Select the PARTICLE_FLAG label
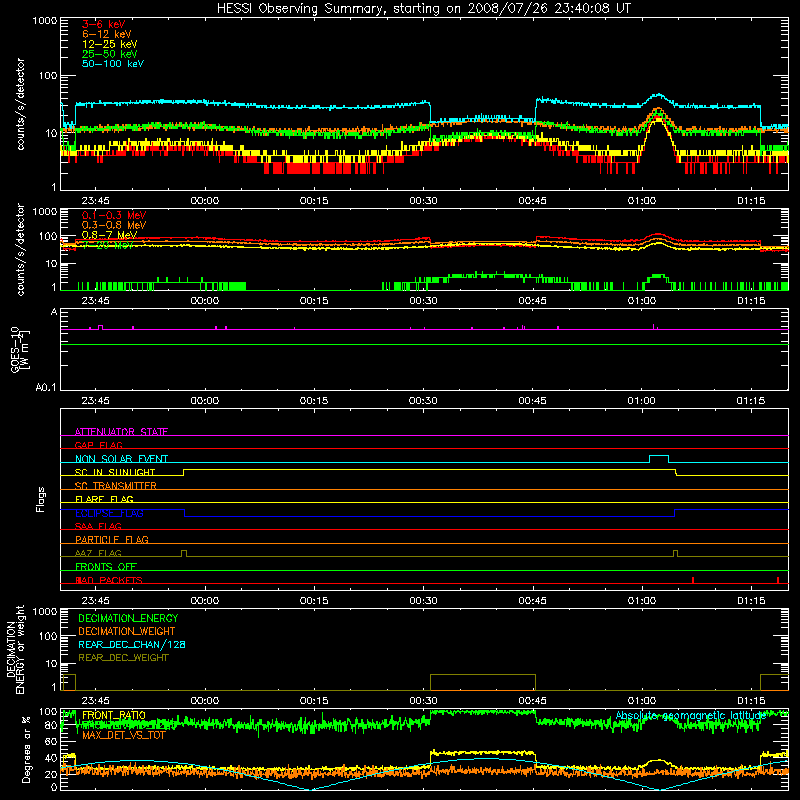Image resolution: width=800 pixels, height=800 pixels. (112, 540)
